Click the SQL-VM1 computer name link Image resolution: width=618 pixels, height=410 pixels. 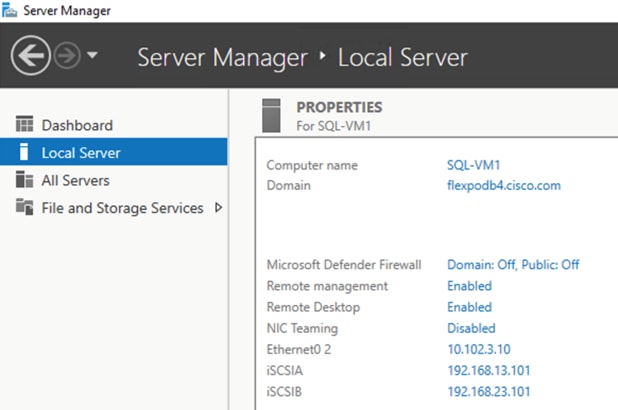[x=473, y=165]
